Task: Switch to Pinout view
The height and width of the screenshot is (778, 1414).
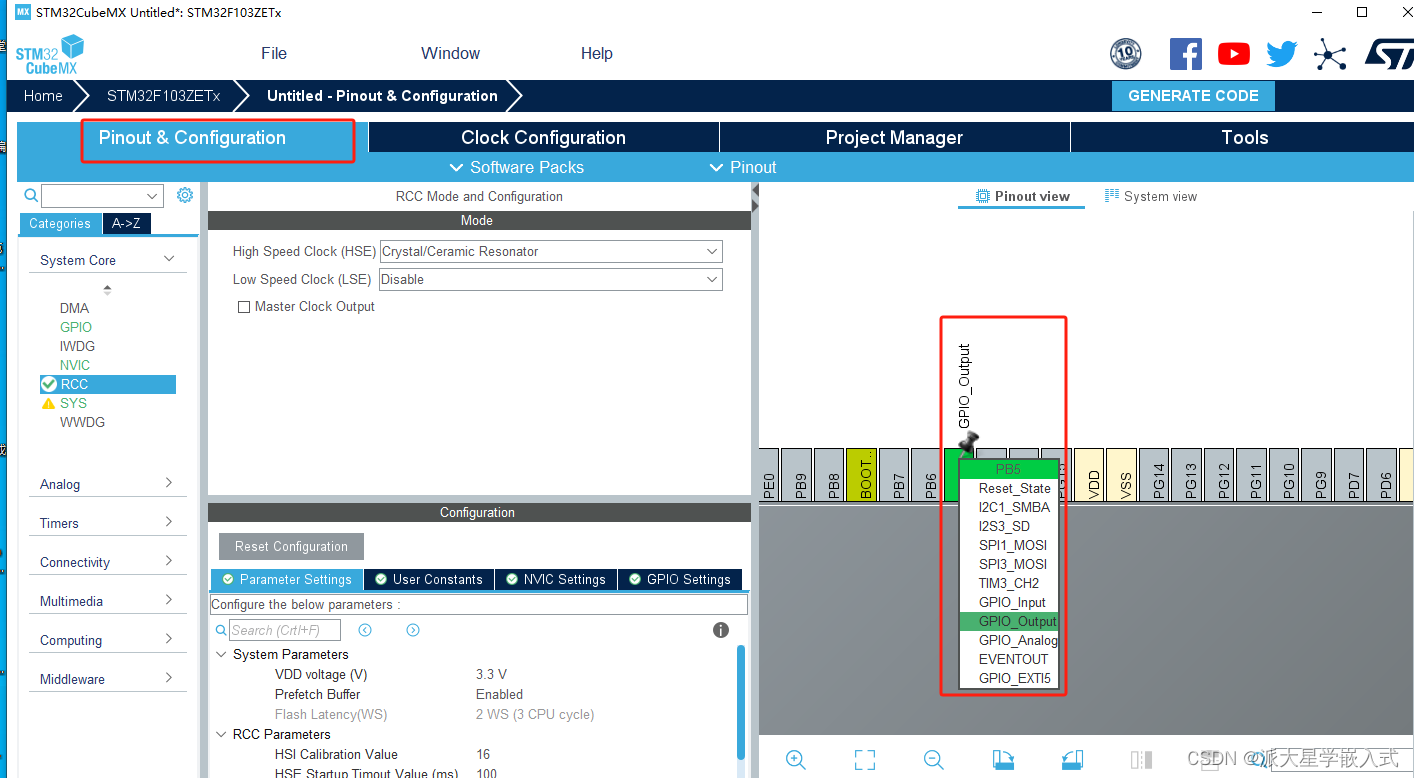Action: 1023,196
